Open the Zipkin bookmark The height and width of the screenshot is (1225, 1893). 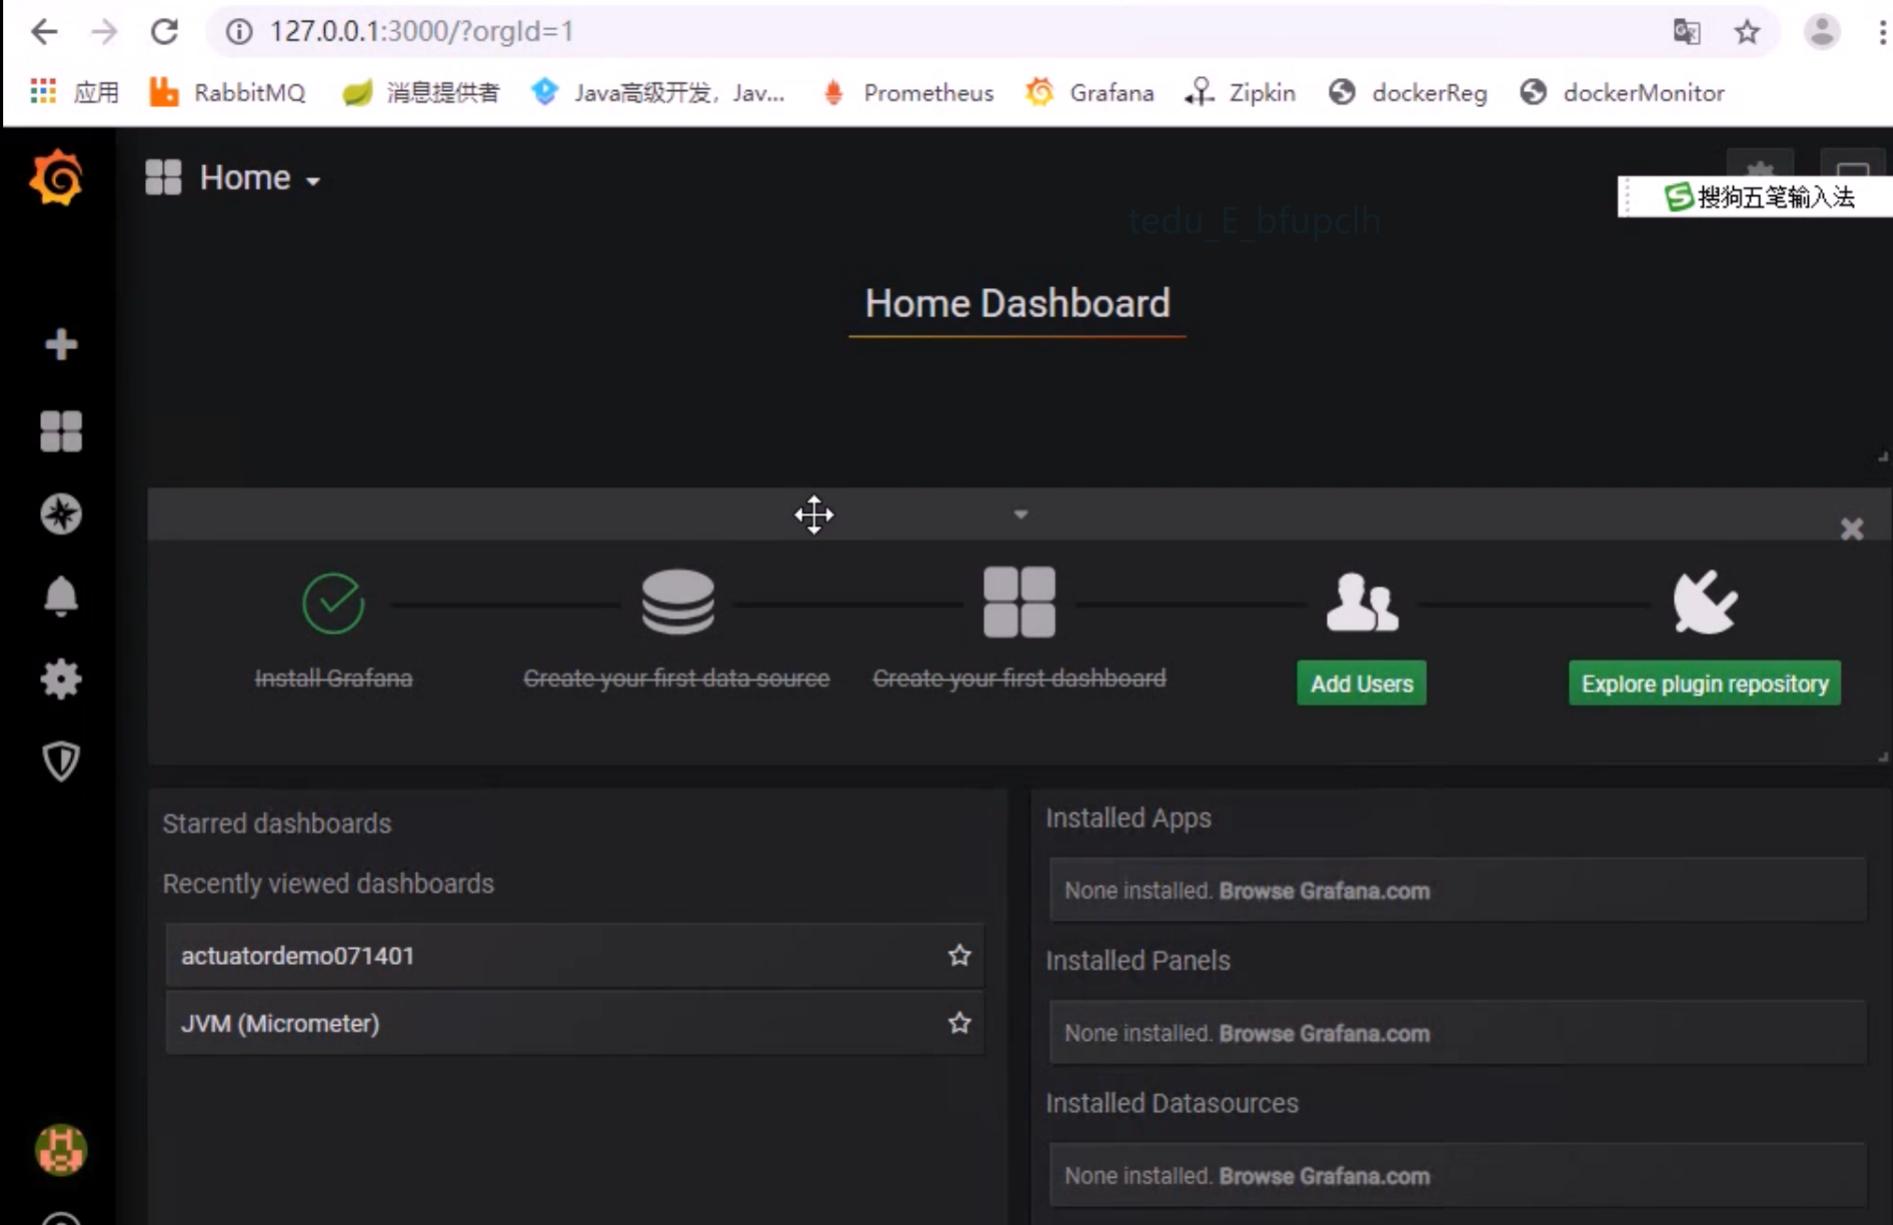(1240, 92)
